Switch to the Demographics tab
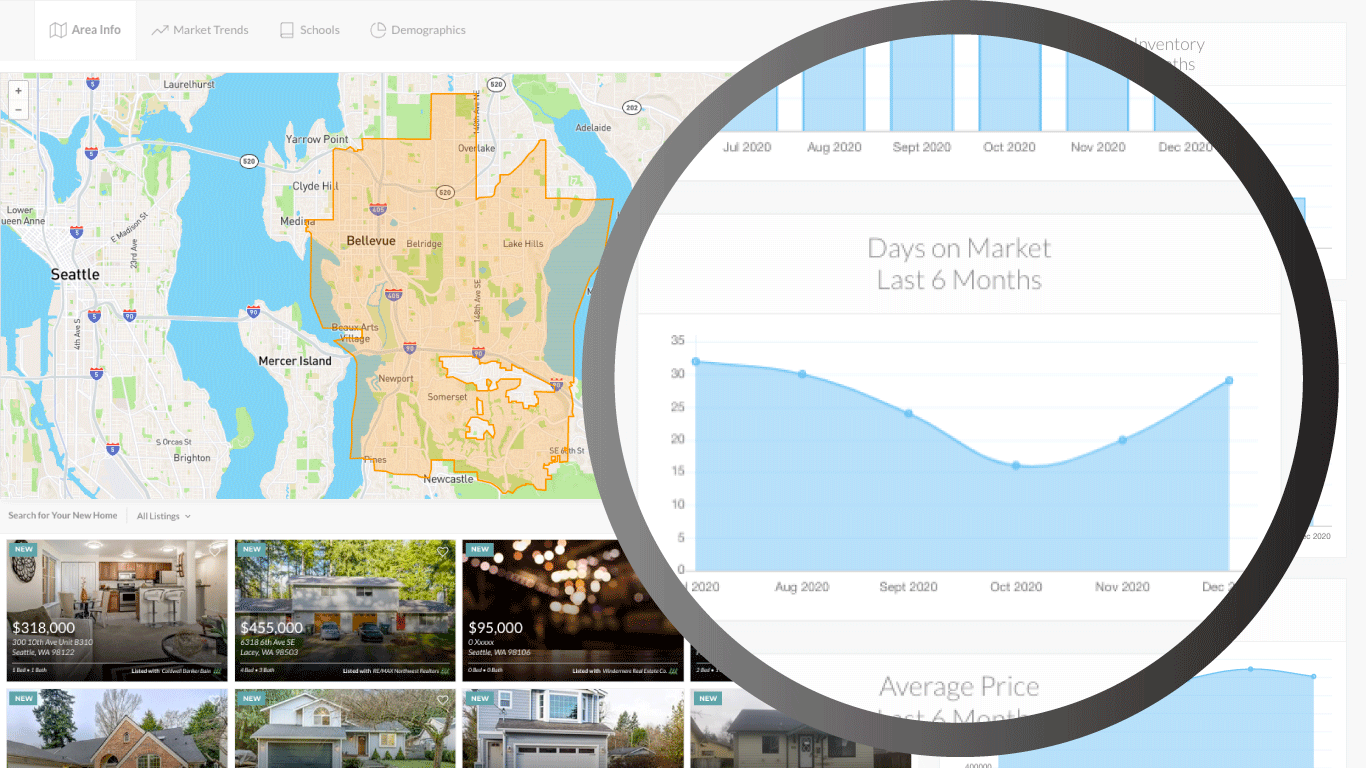 [x=418, y=30]
